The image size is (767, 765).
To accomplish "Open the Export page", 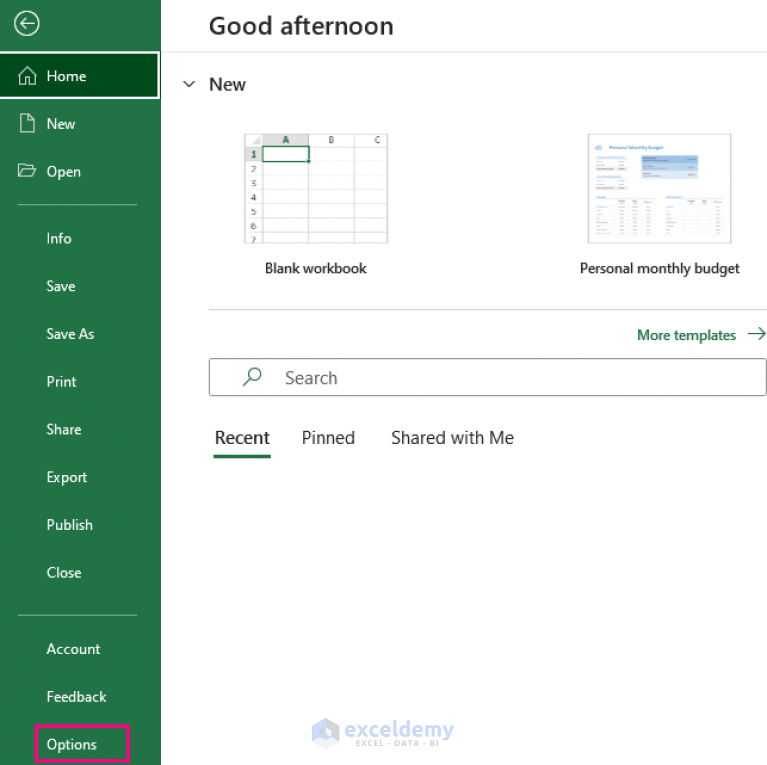I will click(x=67, y=477).
